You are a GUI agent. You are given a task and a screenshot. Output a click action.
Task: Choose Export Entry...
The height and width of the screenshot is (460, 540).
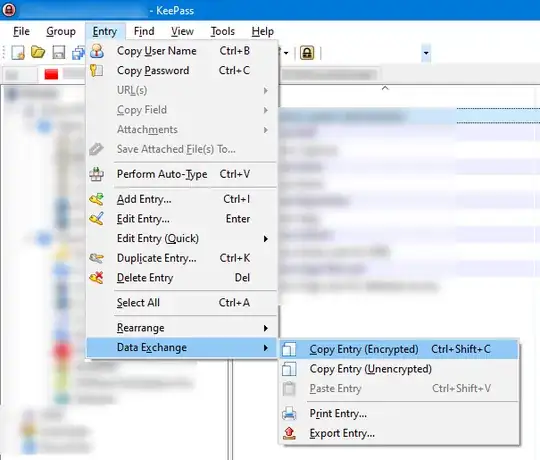pos(399,433)
